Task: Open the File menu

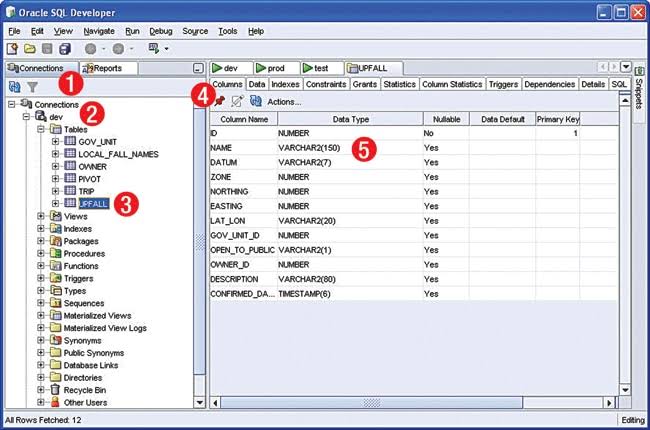Action: click(x=14, y=31)
